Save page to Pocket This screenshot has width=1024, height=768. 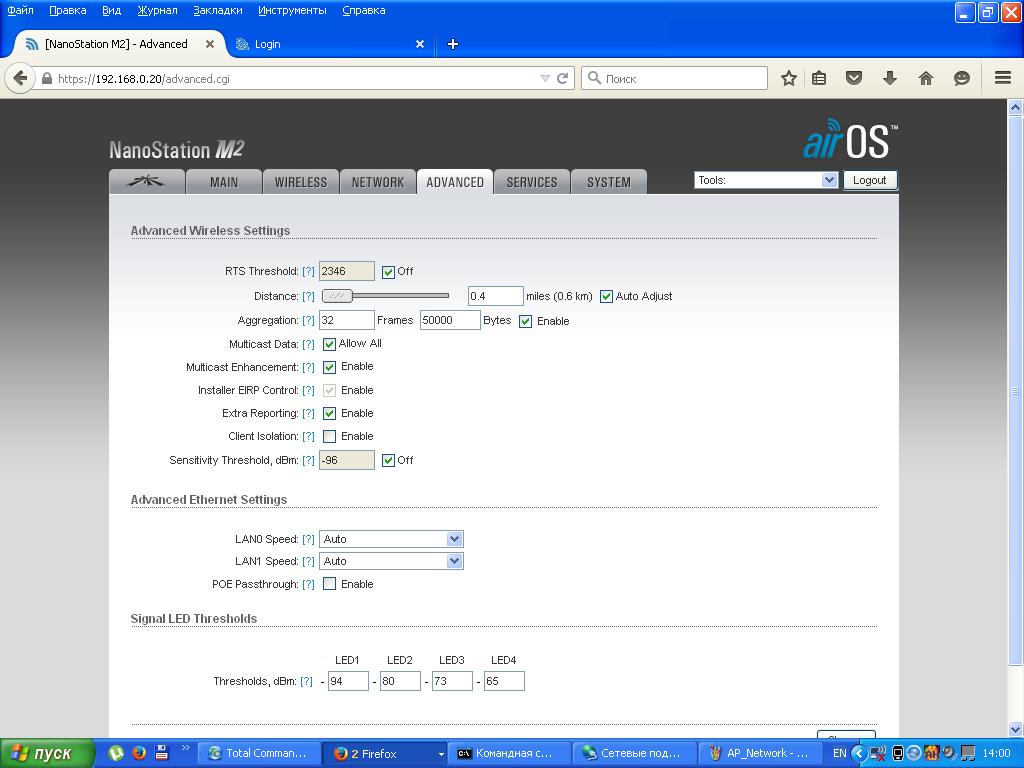point(854,78)
